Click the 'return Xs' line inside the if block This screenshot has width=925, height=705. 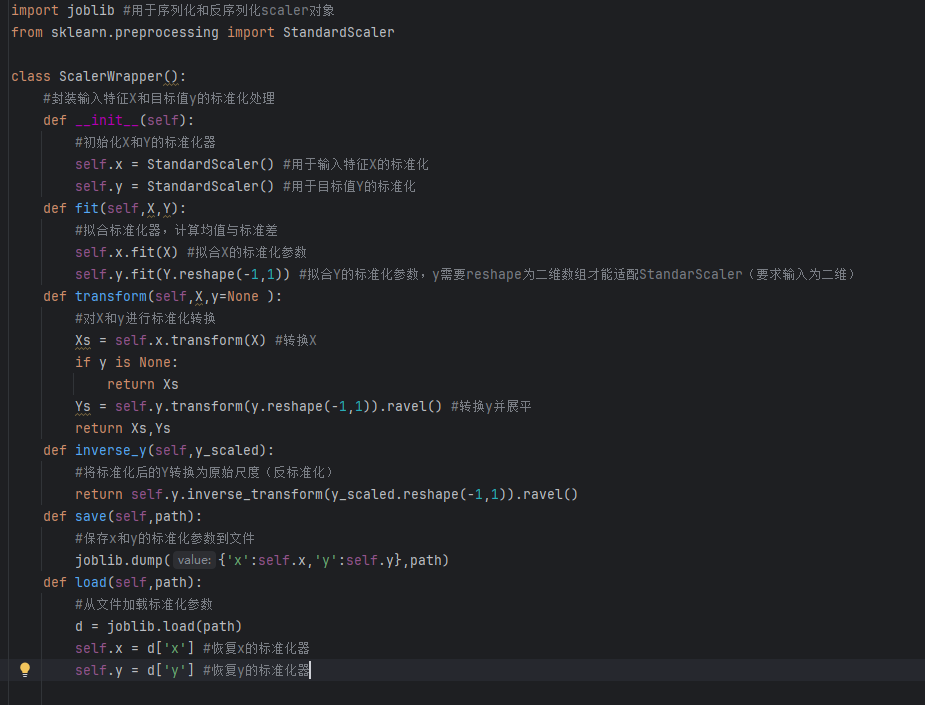tap(143, 385)
